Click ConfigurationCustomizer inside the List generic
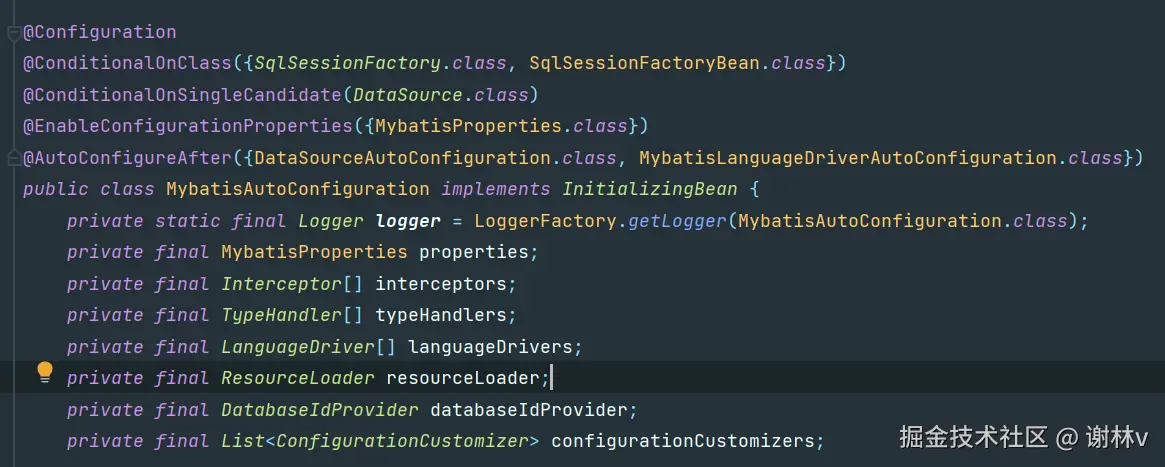 [x=402, y=441]
